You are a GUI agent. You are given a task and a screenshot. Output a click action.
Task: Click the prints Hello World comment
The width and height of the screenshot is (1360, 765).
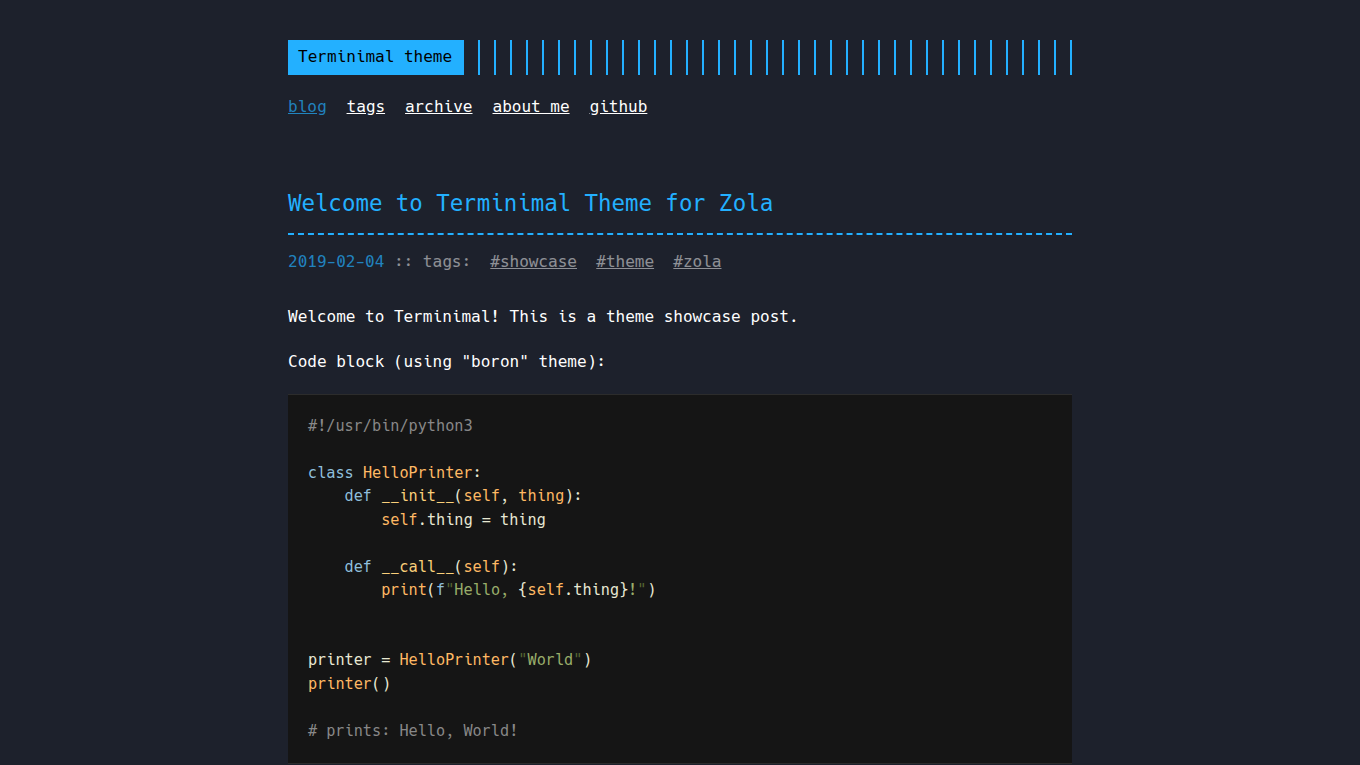412,730
